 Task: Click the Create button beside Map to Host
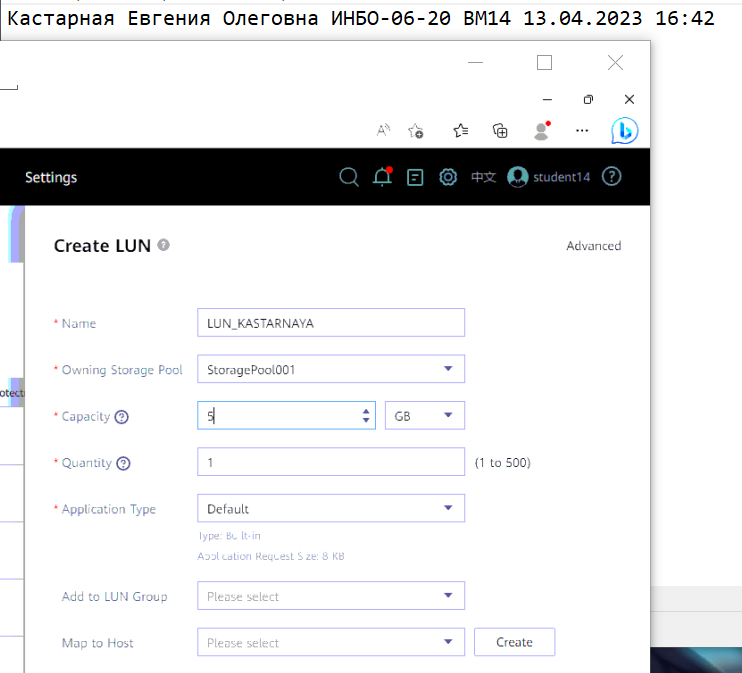514,642
